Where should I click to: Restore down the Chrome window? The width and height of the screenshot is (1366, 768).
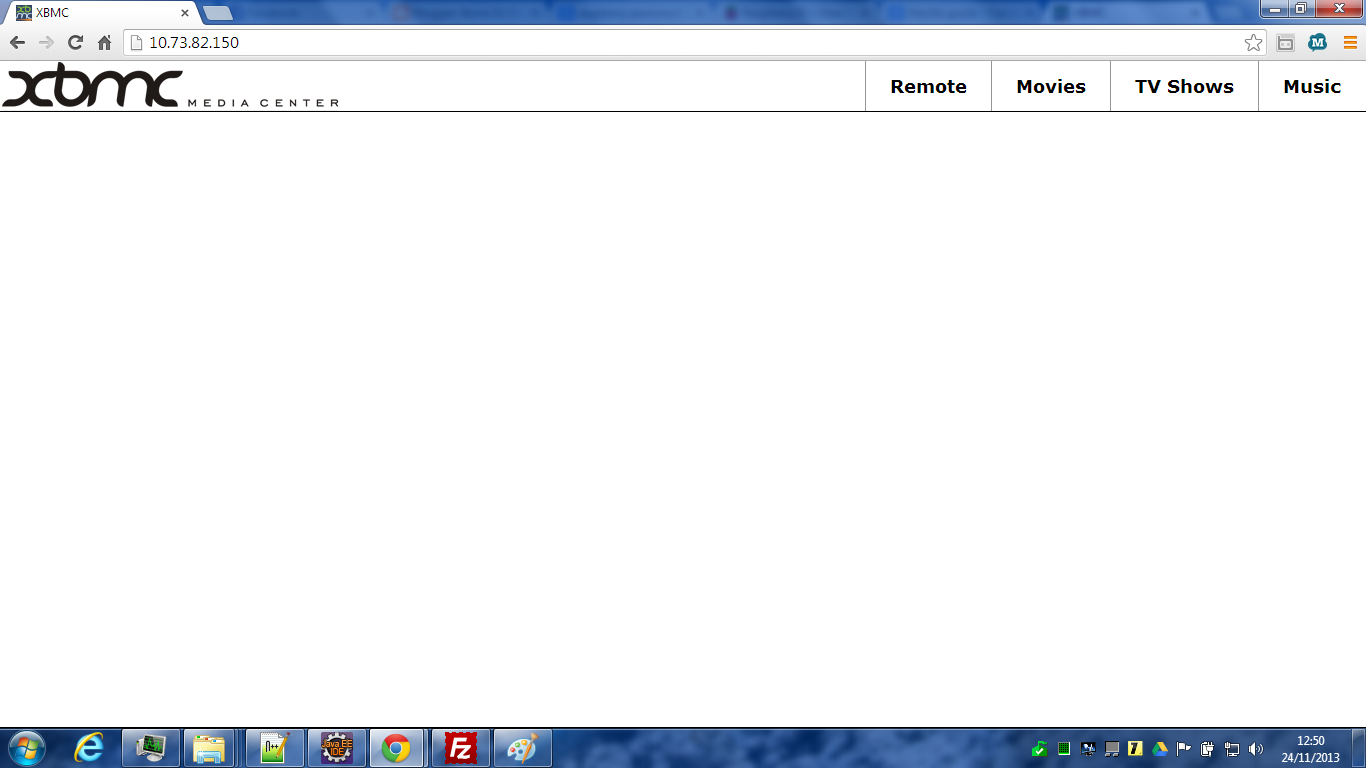click(1300, 9)
